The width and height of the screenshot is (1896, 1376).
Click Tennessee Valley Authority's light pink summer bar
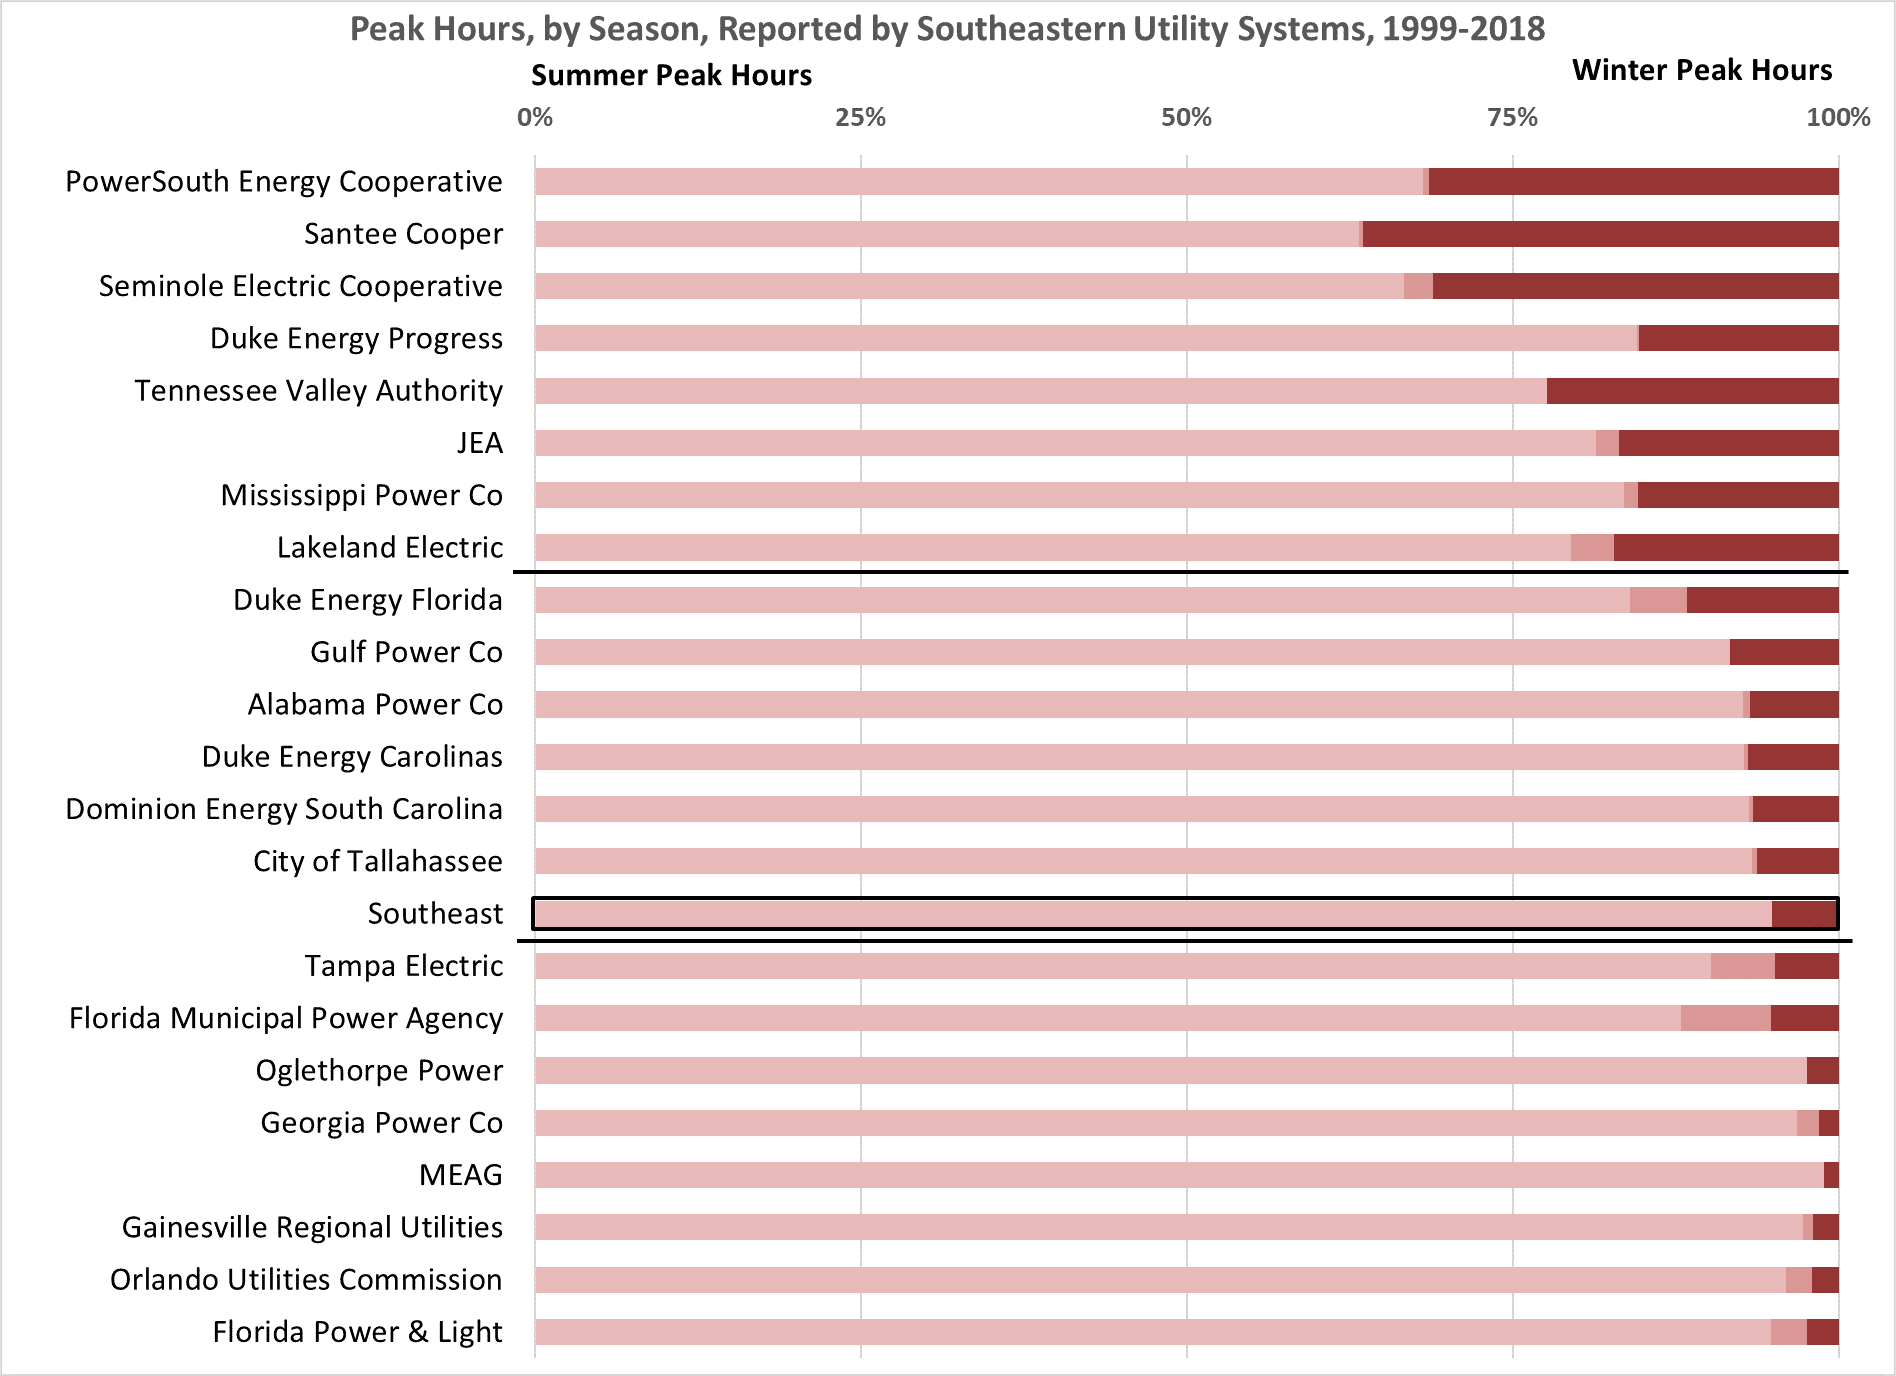coord(1040,391)
